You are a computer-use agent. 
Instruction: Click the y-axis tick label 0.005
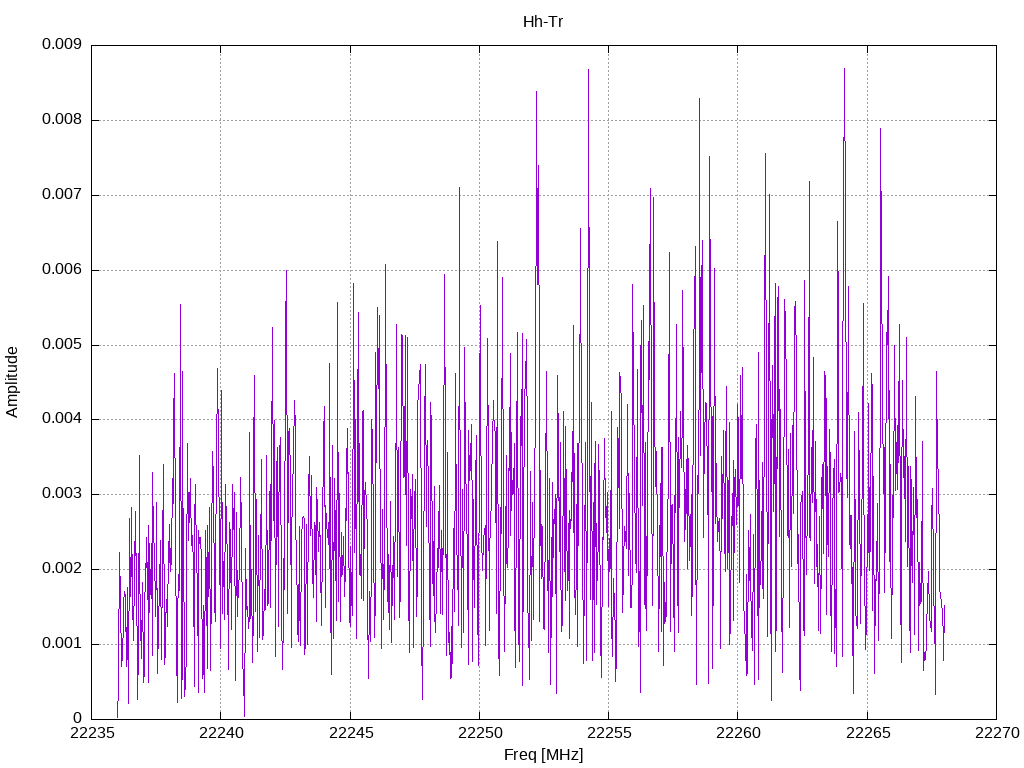[x=62, y=344]
